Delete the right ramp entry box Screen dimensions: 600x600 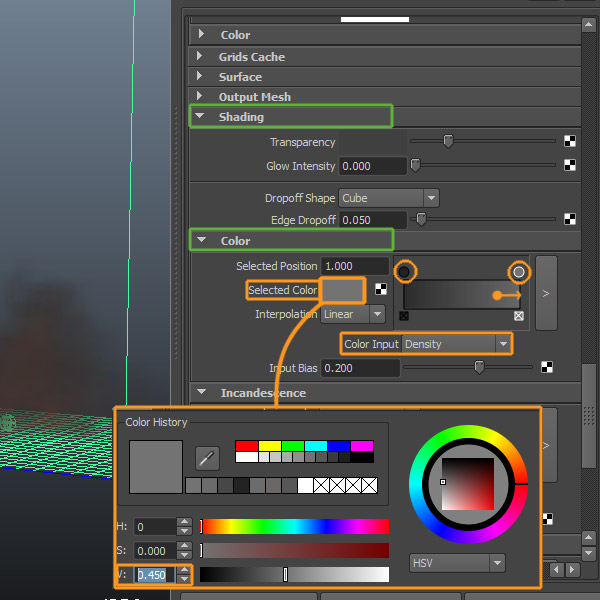(x=519, y=316)
